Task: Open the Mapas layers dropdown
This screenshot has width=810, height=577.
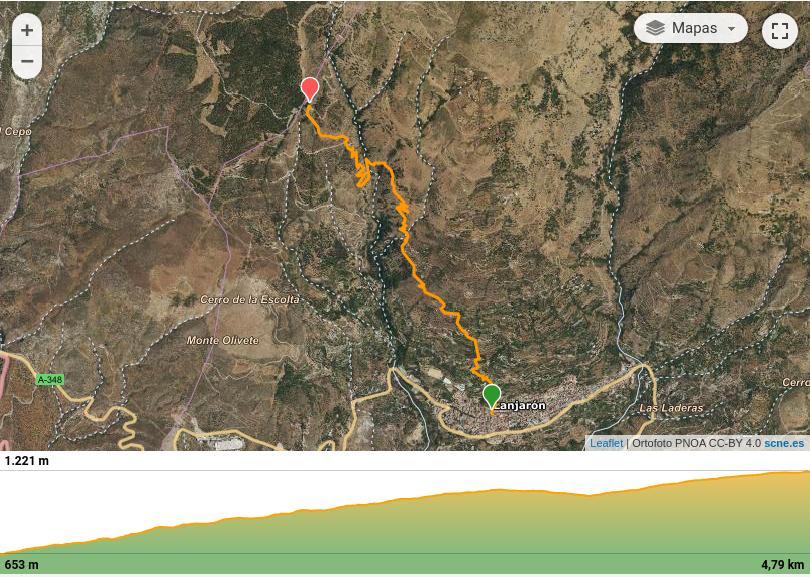Action: tap(690, 28)
